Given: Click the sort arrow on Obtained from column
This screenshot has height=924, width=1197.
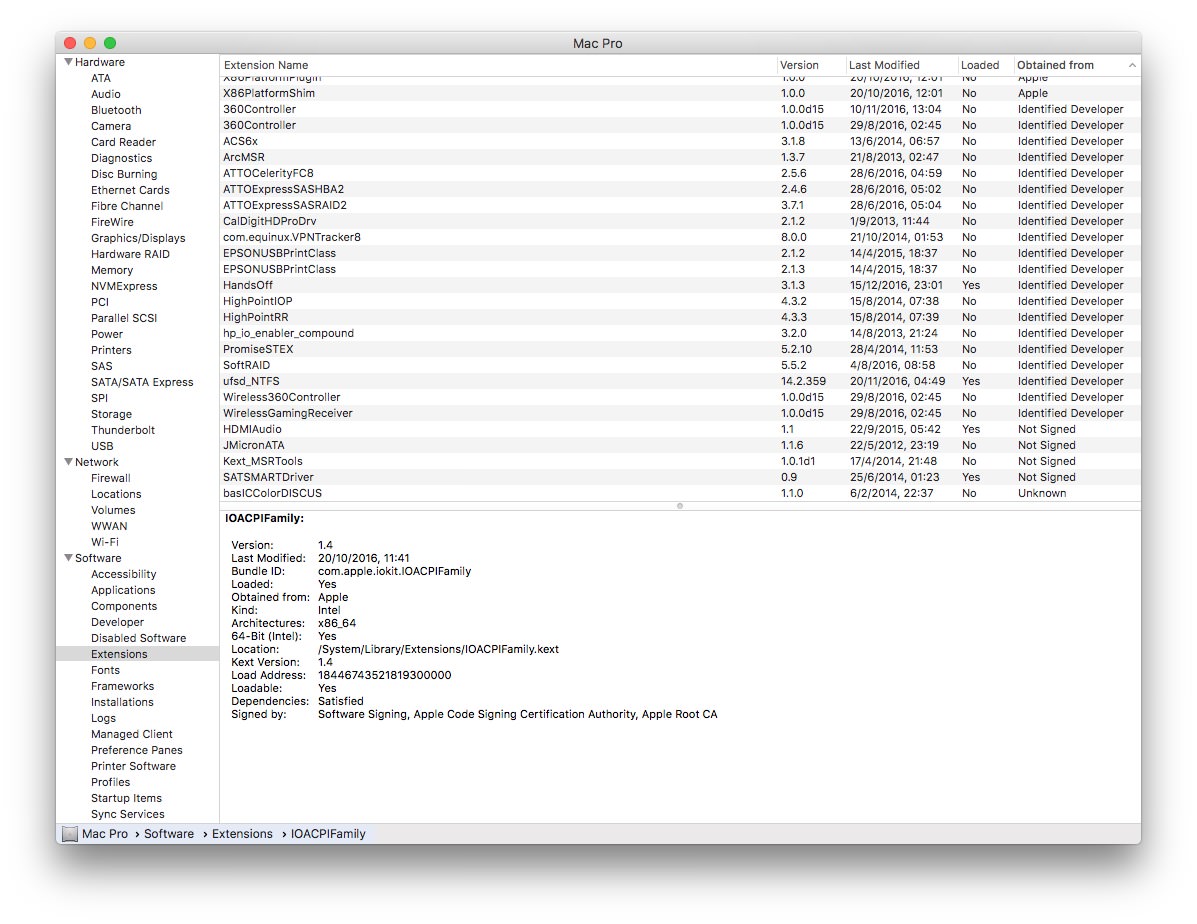Looking at the screenshot, I should [1132, 66].
